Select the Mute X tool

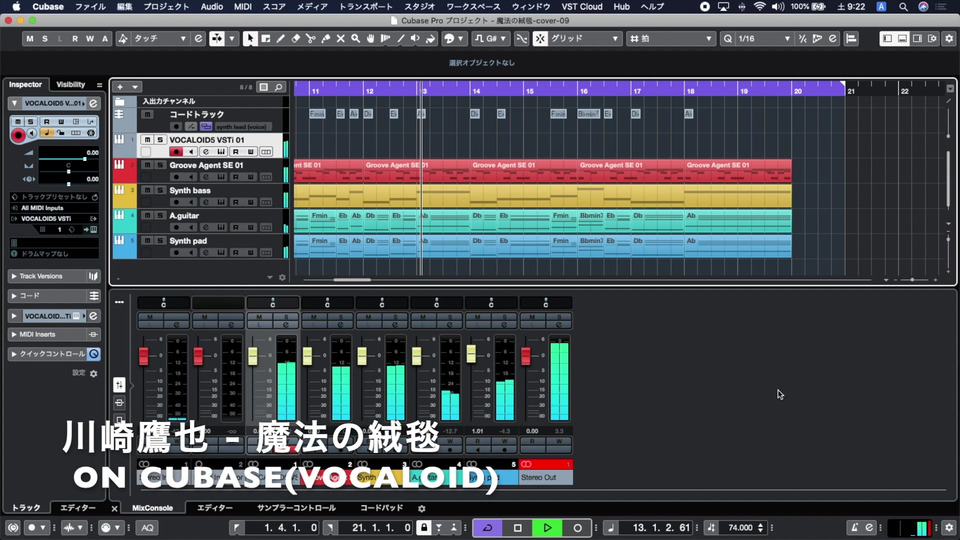pyautogui.click(x=340, y=39)
